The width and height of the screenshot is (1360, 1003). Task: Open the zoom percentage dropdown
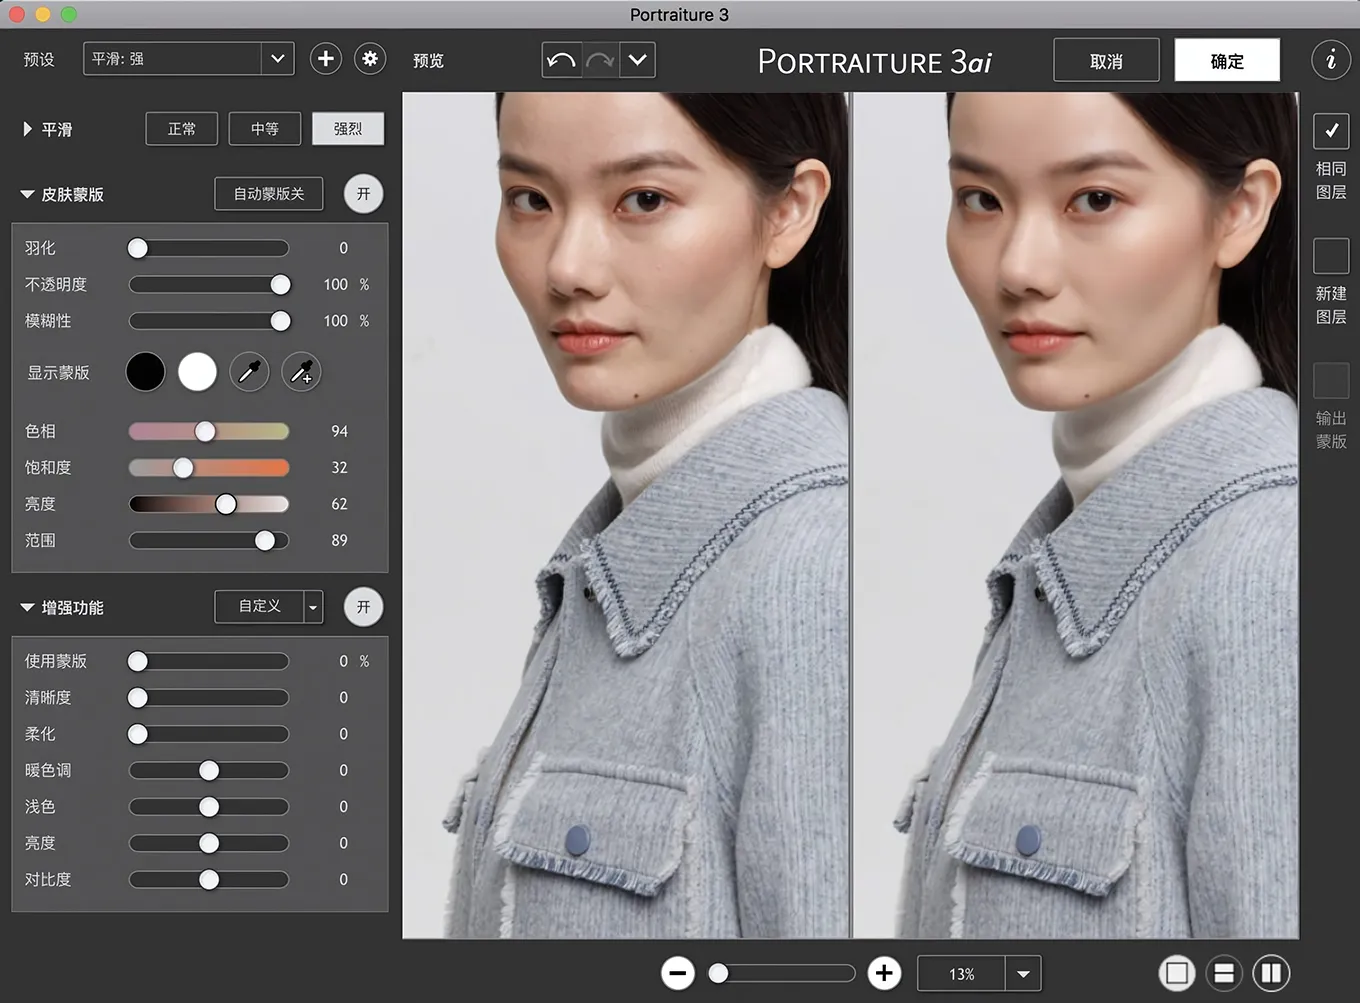click(1023, 974)
